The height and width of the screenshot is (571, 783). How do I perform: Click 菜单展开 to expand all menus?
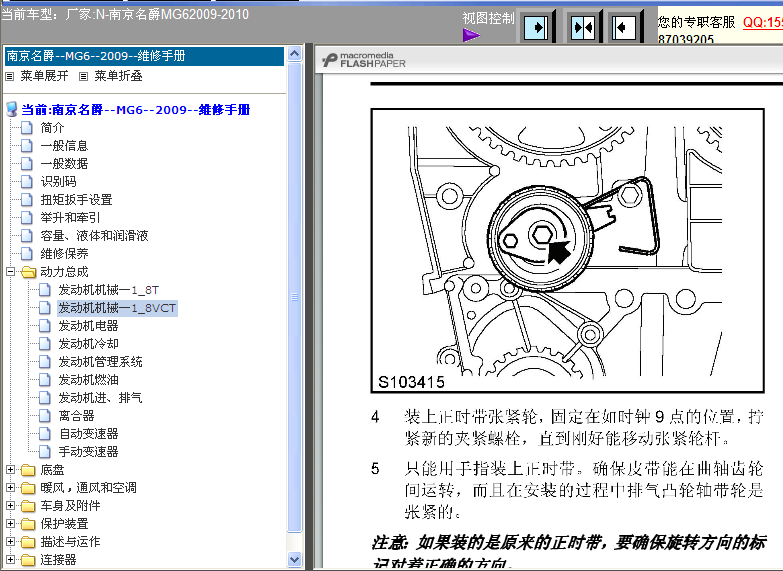click(43, 76)
